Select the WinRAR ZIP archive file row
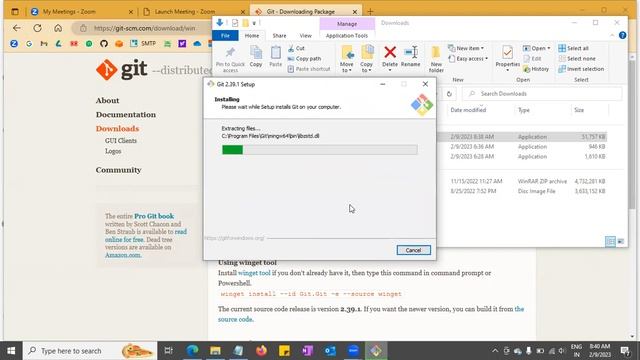The height and width of the screenshot is (360, 640). (x=522, y=181)
